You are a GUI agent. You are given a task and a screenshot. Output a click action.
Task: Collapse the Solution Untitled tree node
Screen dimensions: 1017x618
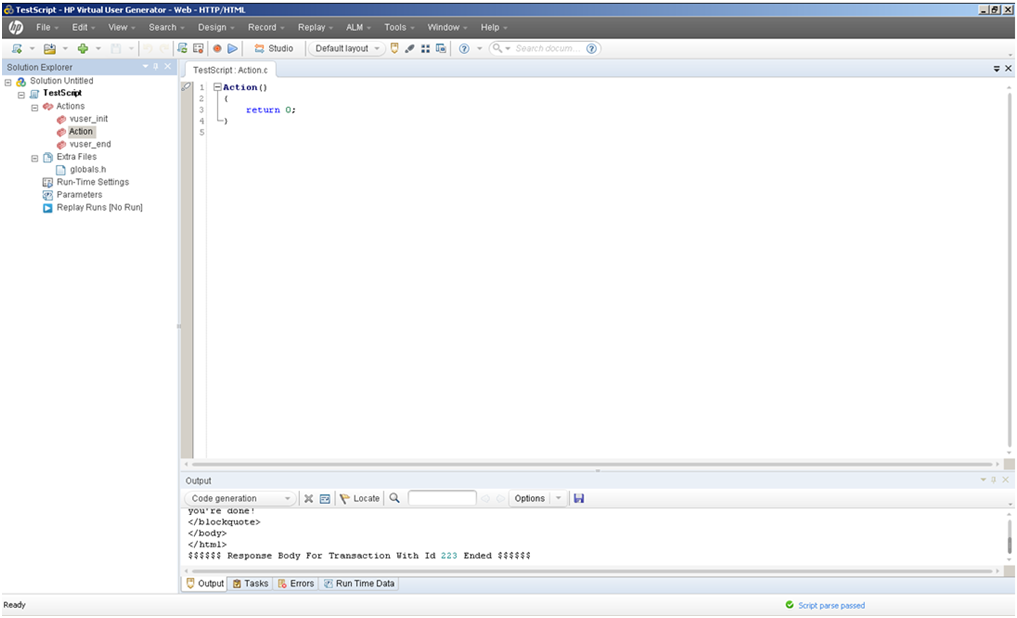pos(8,82)
